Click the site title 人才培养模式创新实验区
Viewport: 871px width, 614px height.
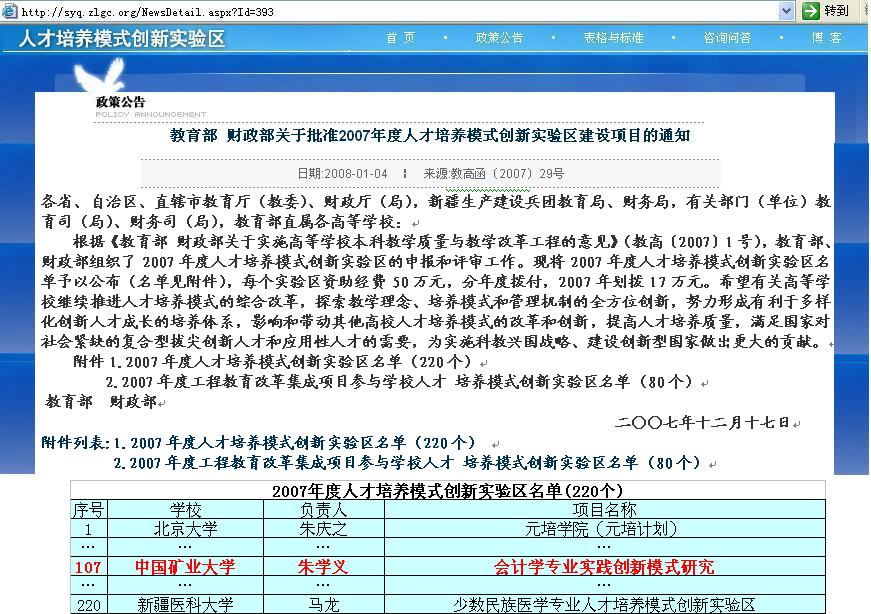122,38
